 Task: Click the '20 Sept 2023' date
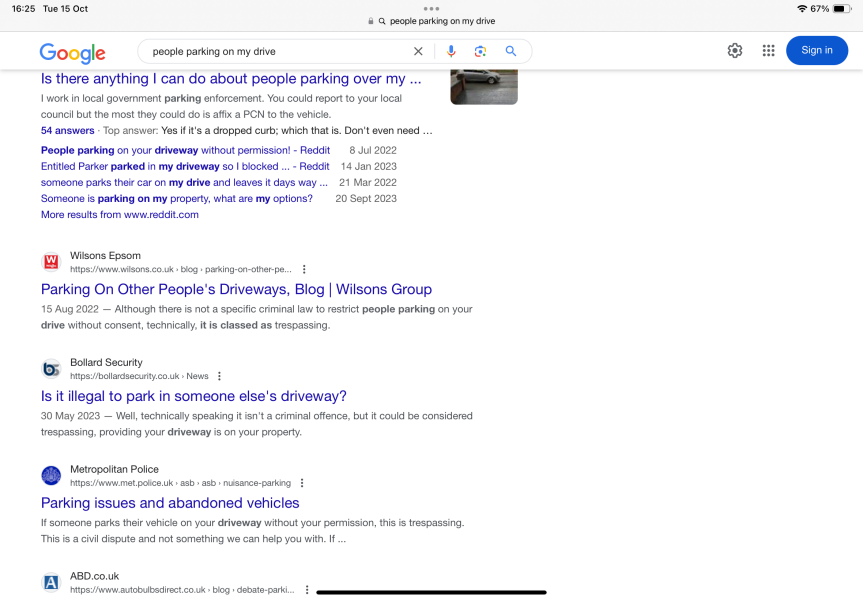point(366,198)
